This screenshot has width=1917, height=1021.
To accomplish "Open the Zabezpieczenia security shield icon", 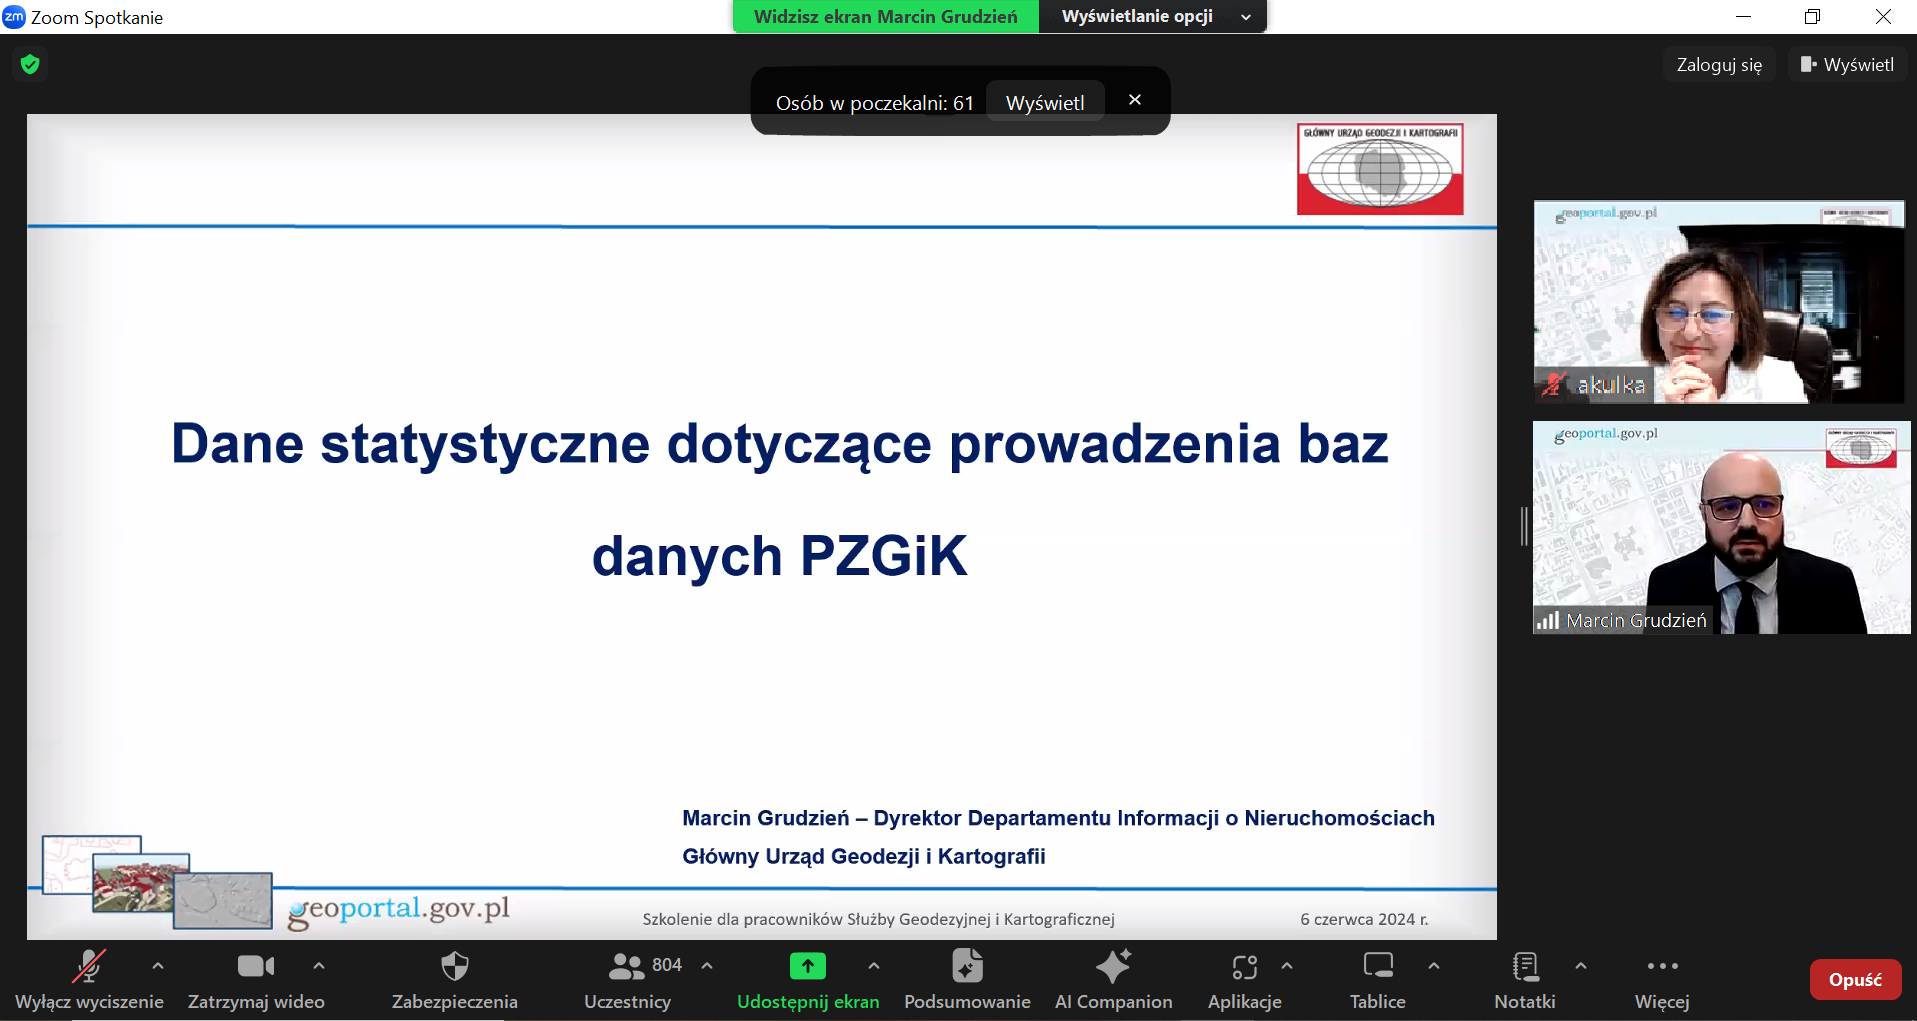I will [454, 967].
